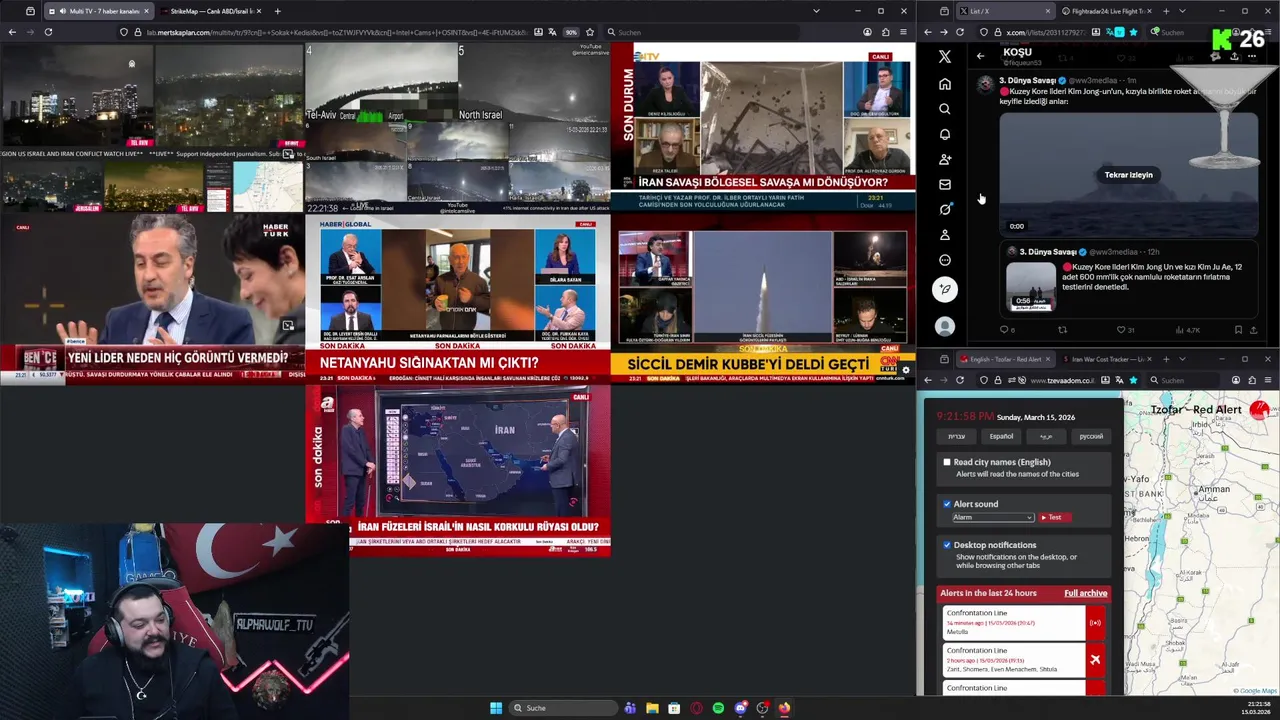
Task: Open X Home in sidebar
Action: click(945, 84)
